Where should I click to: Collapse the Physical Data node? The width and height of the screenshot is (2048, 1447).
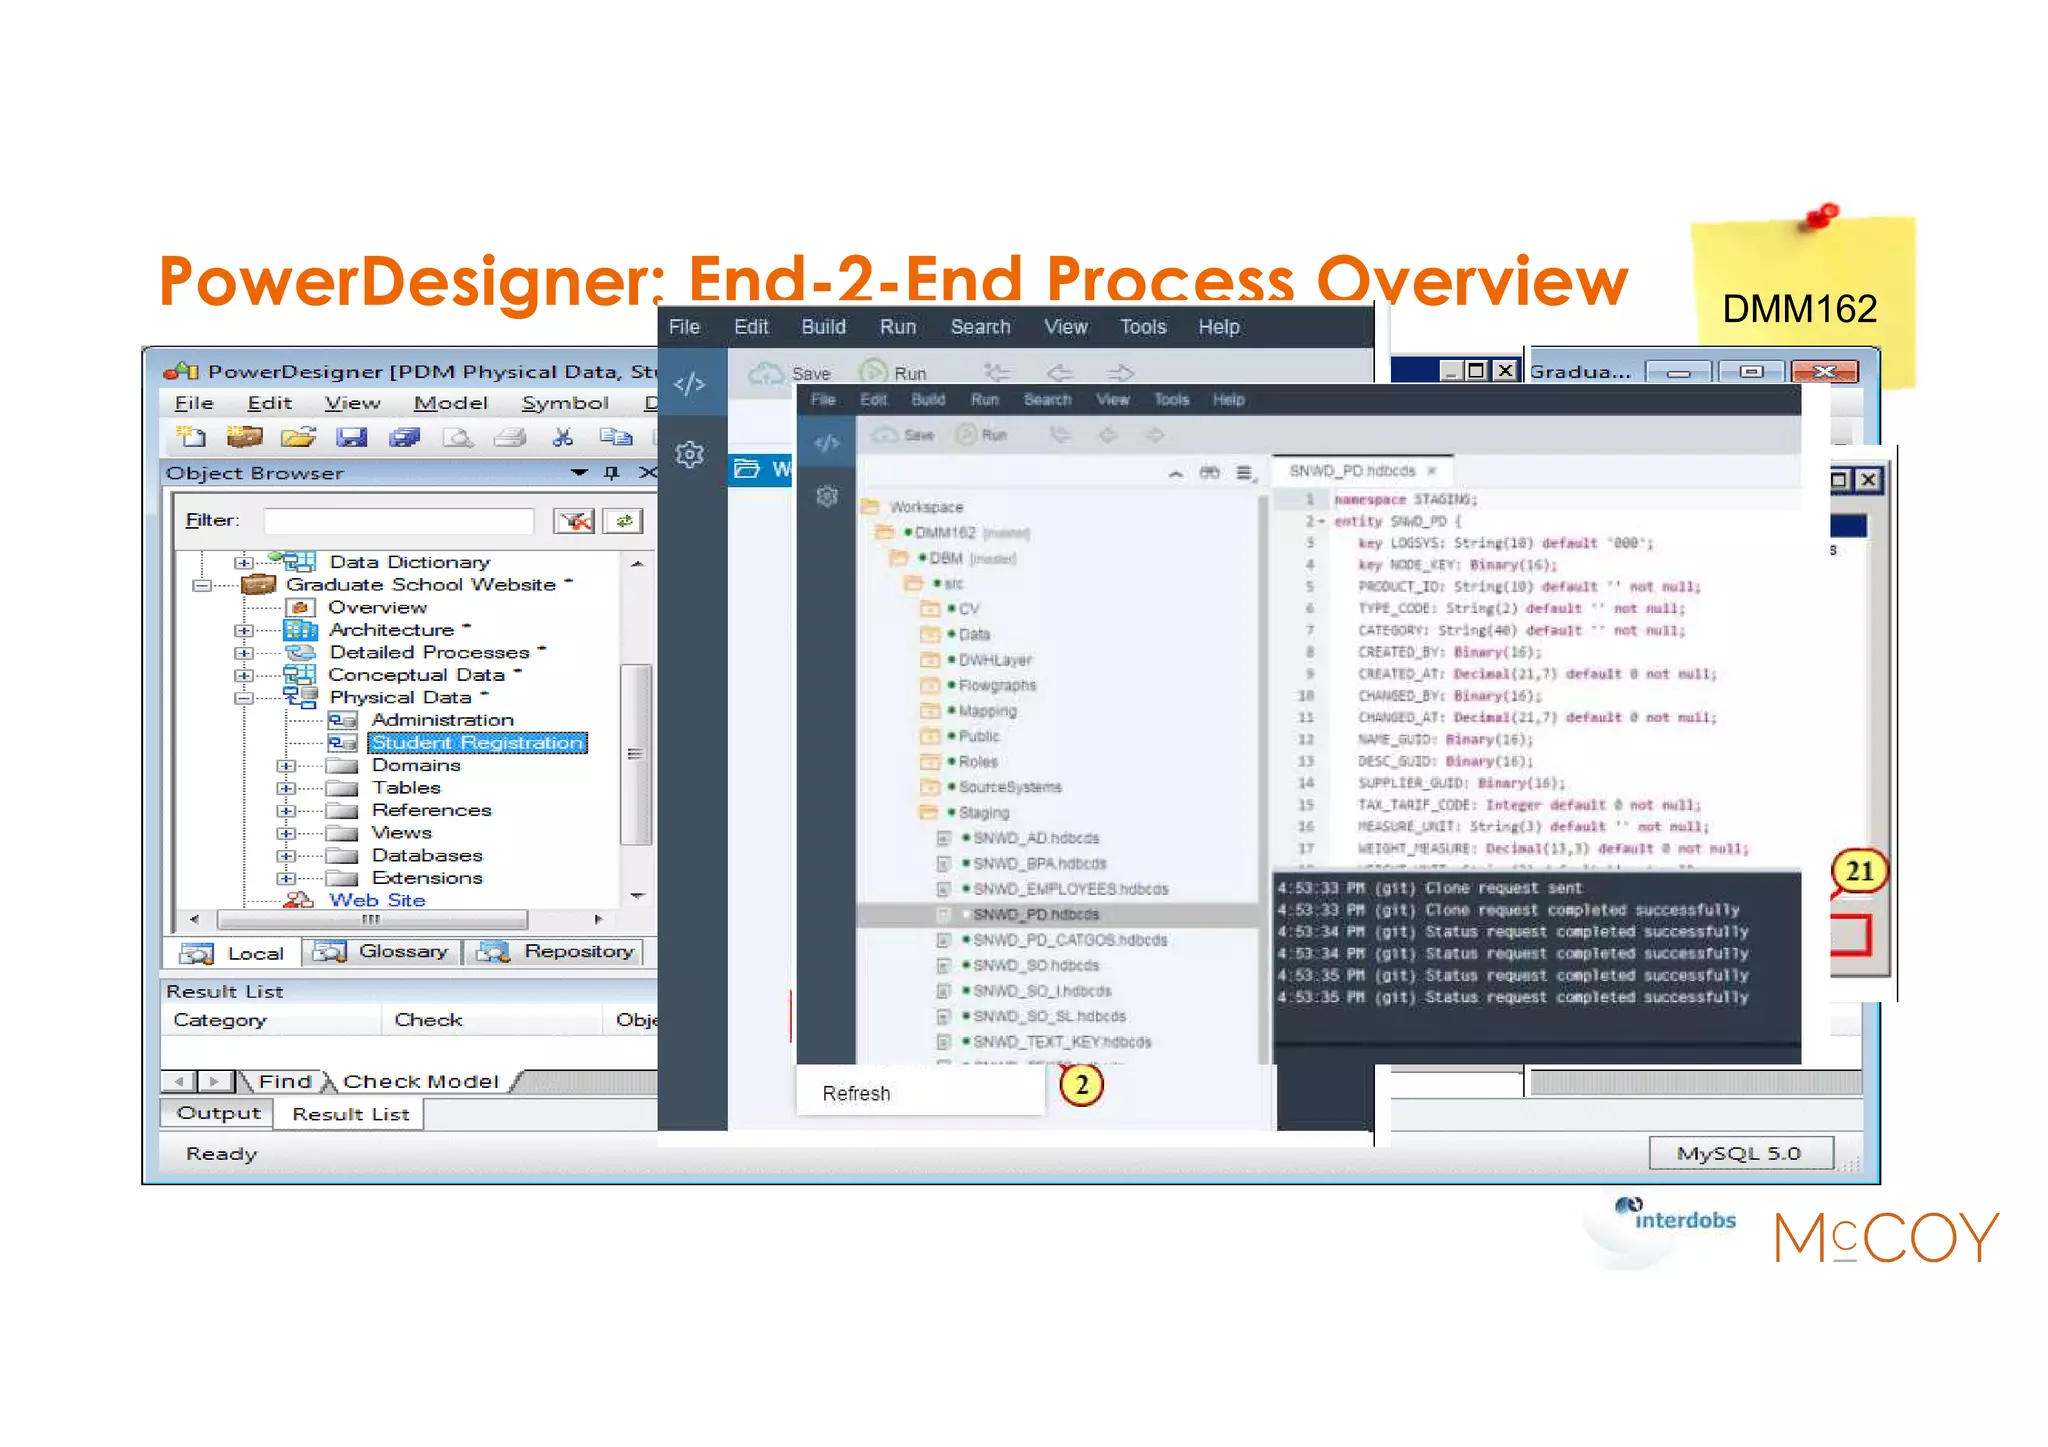pos(243,698)
